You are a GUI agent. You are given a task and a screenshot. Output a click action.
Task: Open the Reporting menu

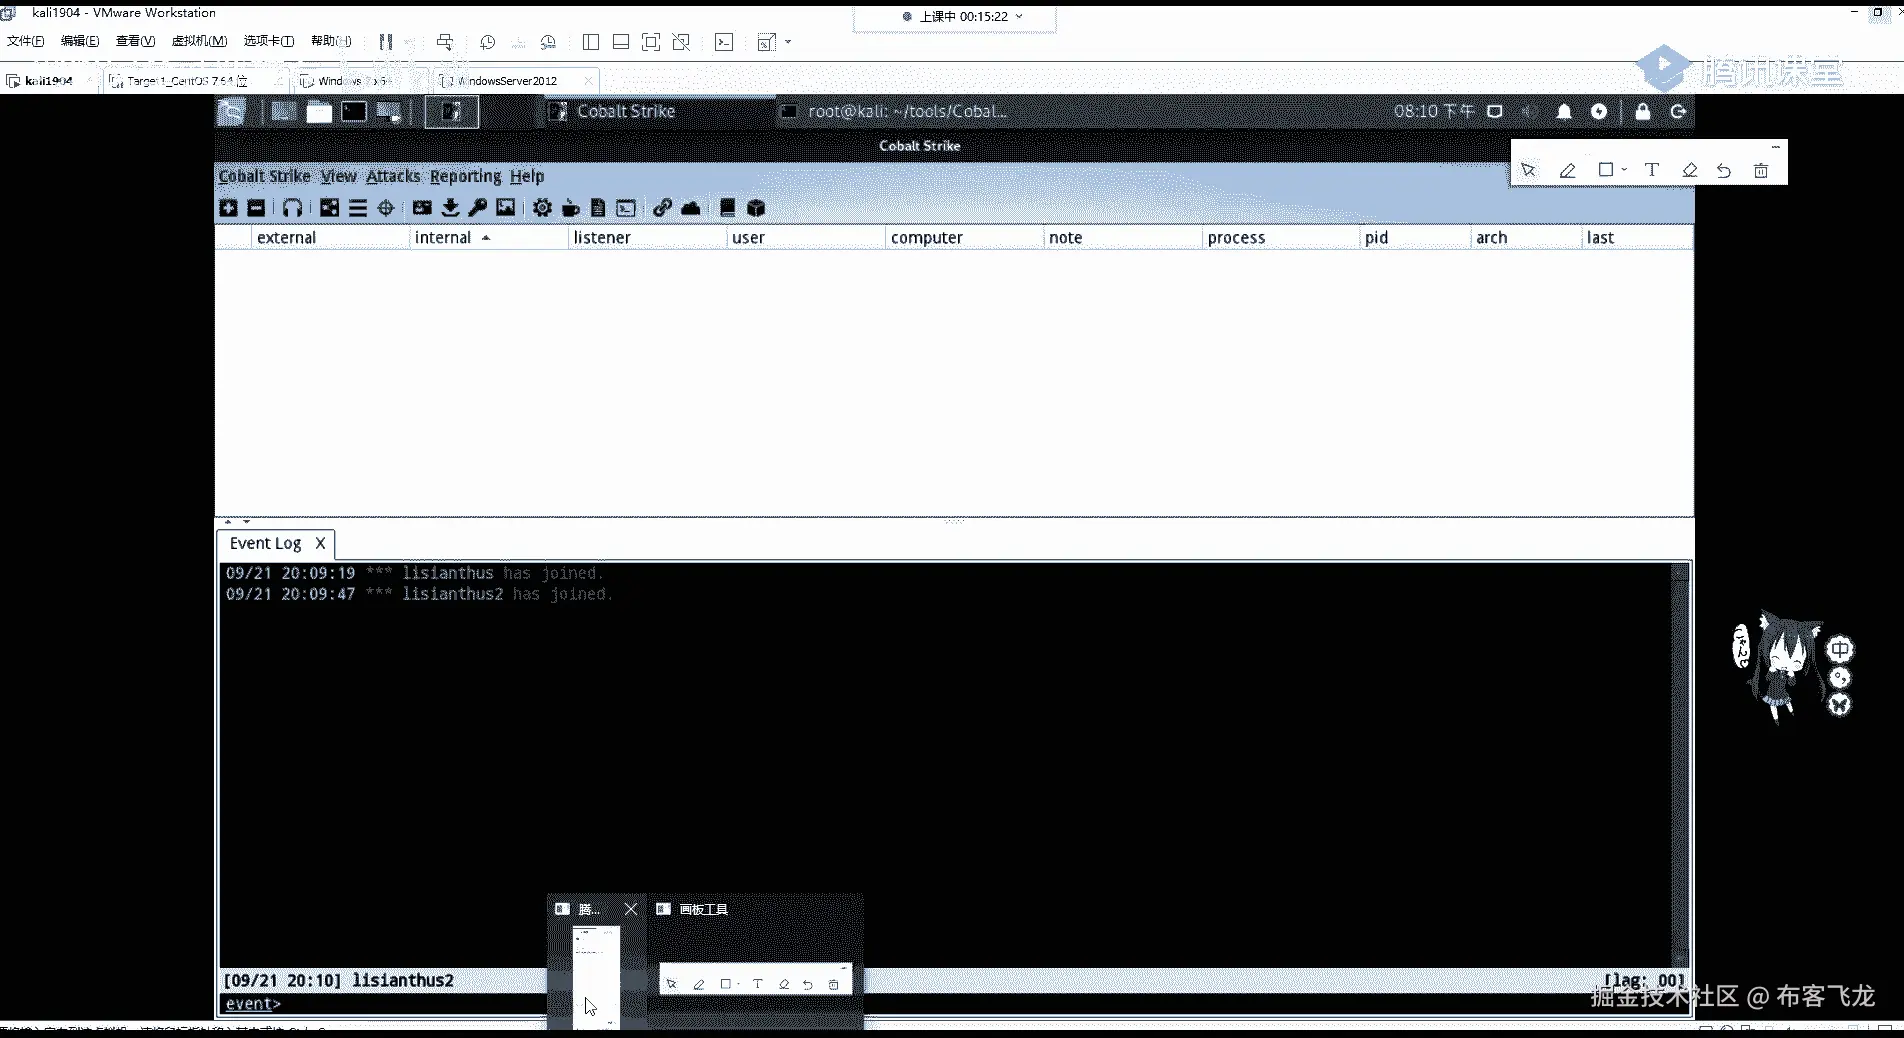465,176
